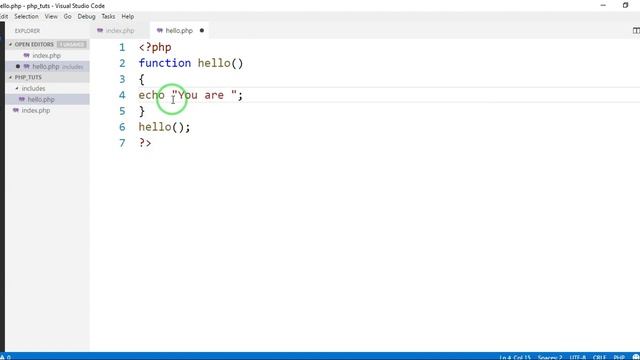The height and width of the screenshot is (360, 640).
Task: Click line number 6 in gutter
Action: click(122, 127)
